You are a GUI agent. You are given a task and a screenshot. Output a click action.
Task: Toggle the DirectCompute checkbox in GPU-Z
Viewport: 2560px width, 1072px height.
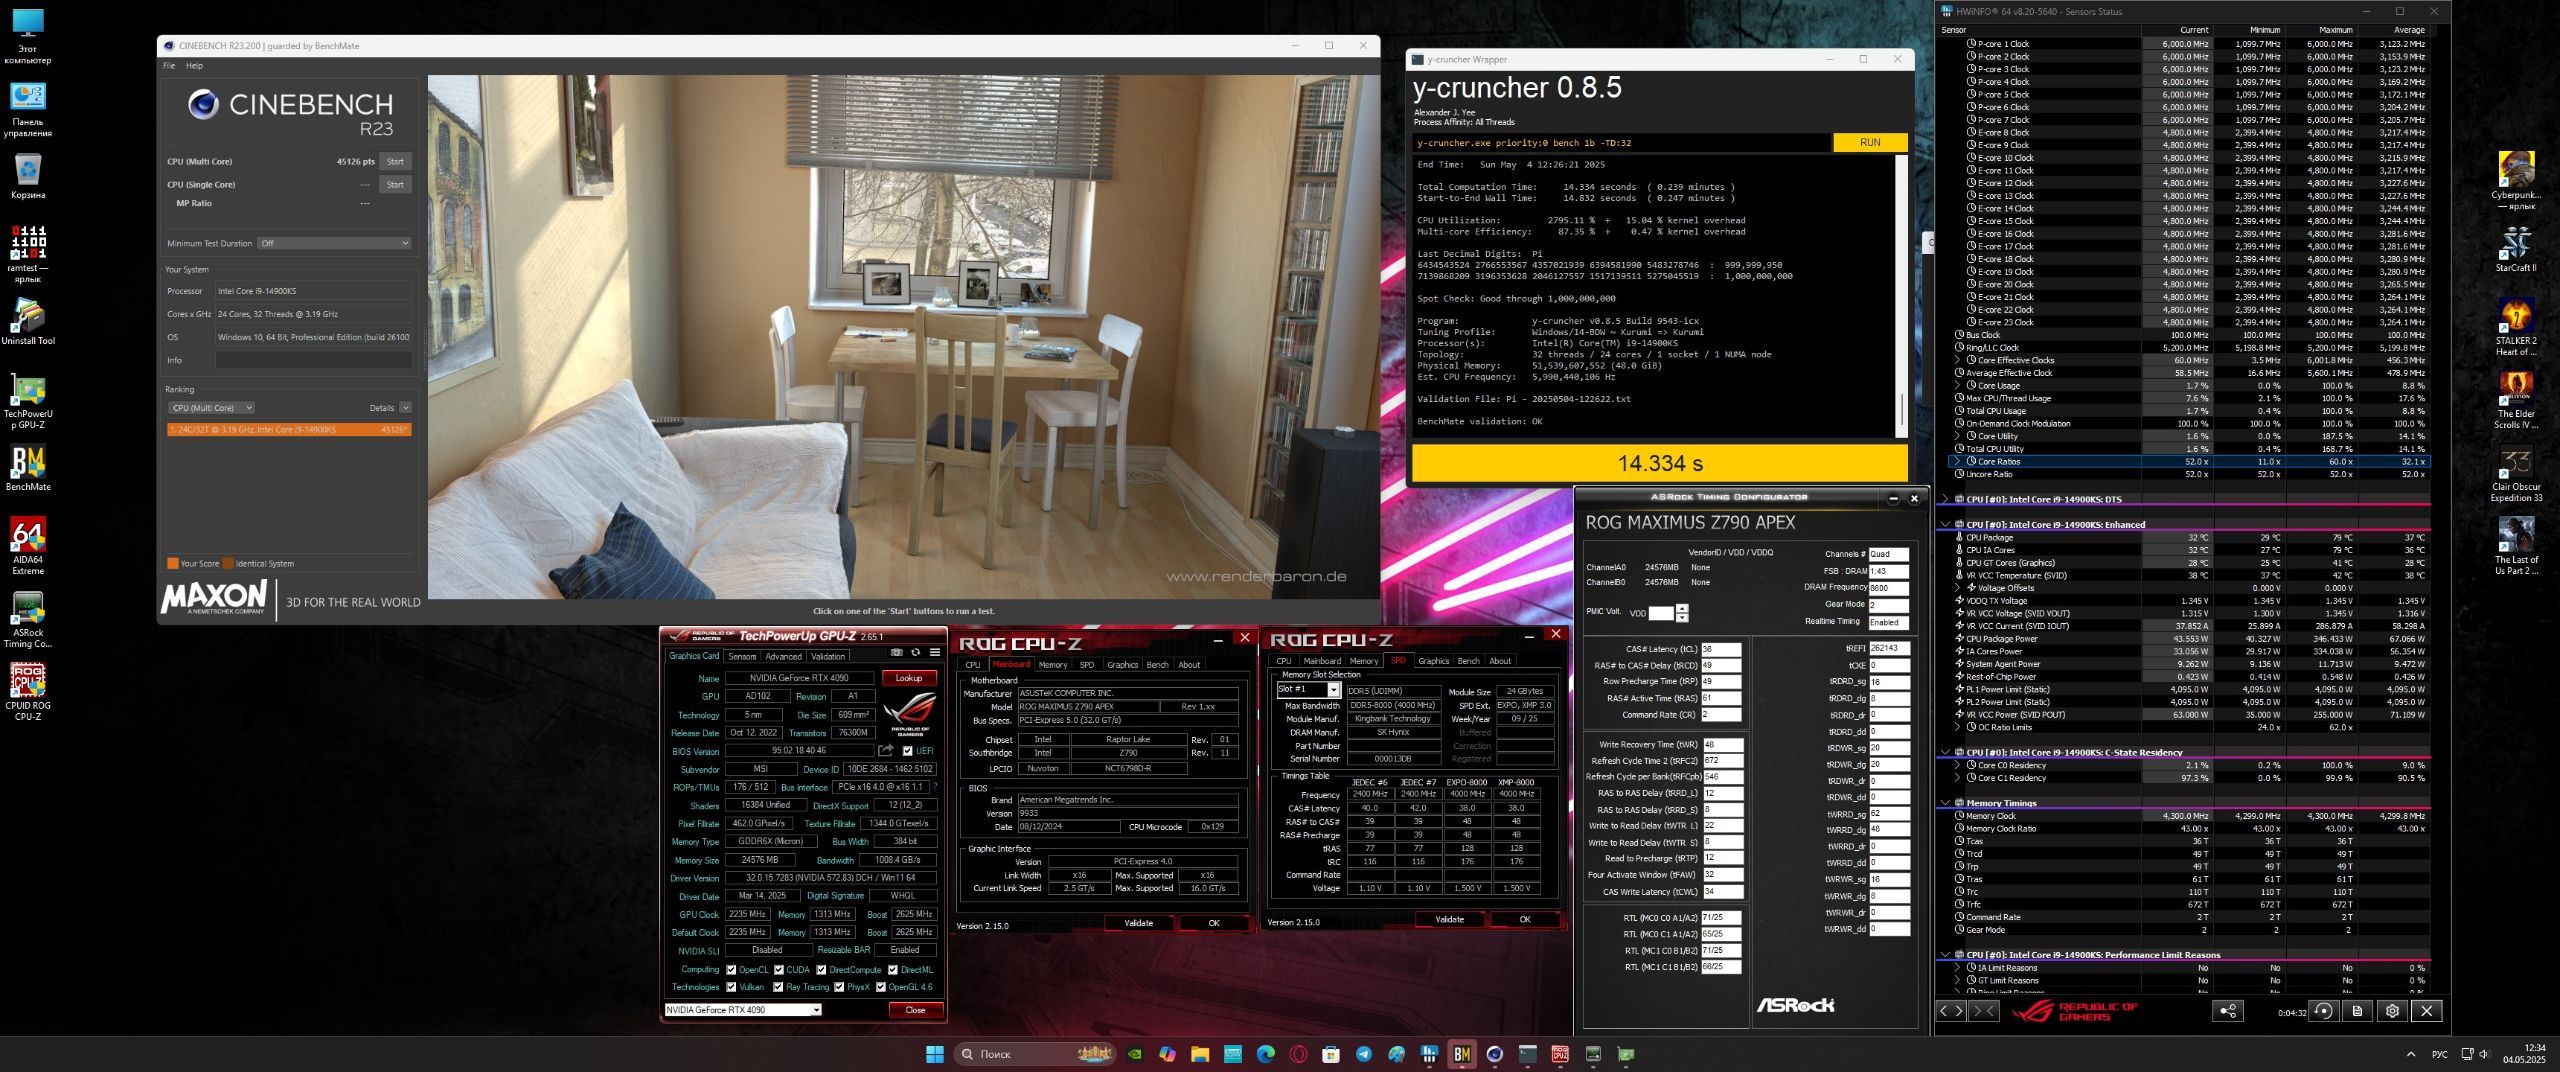click(x=821, y=970)
